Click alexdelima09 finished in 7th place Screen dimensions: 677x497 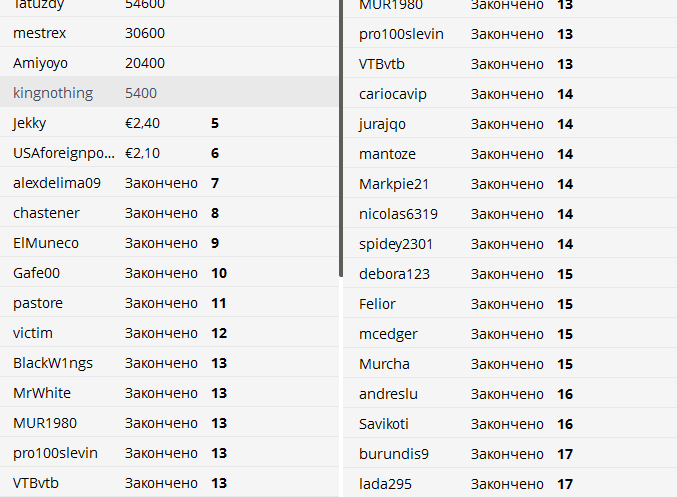pyautogui.click(x=169, y=183)
